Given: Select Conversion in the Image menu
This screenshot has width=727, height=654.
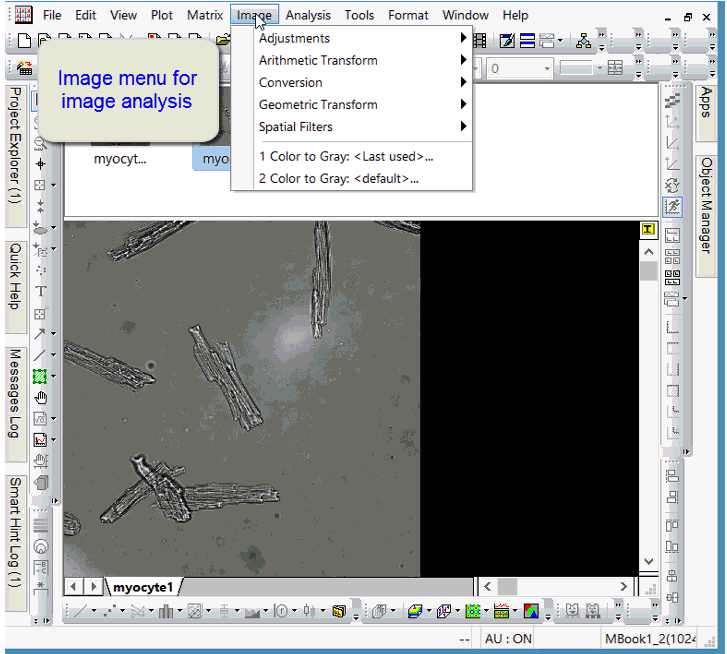Looking at the screenshot, I should (290, 82).
